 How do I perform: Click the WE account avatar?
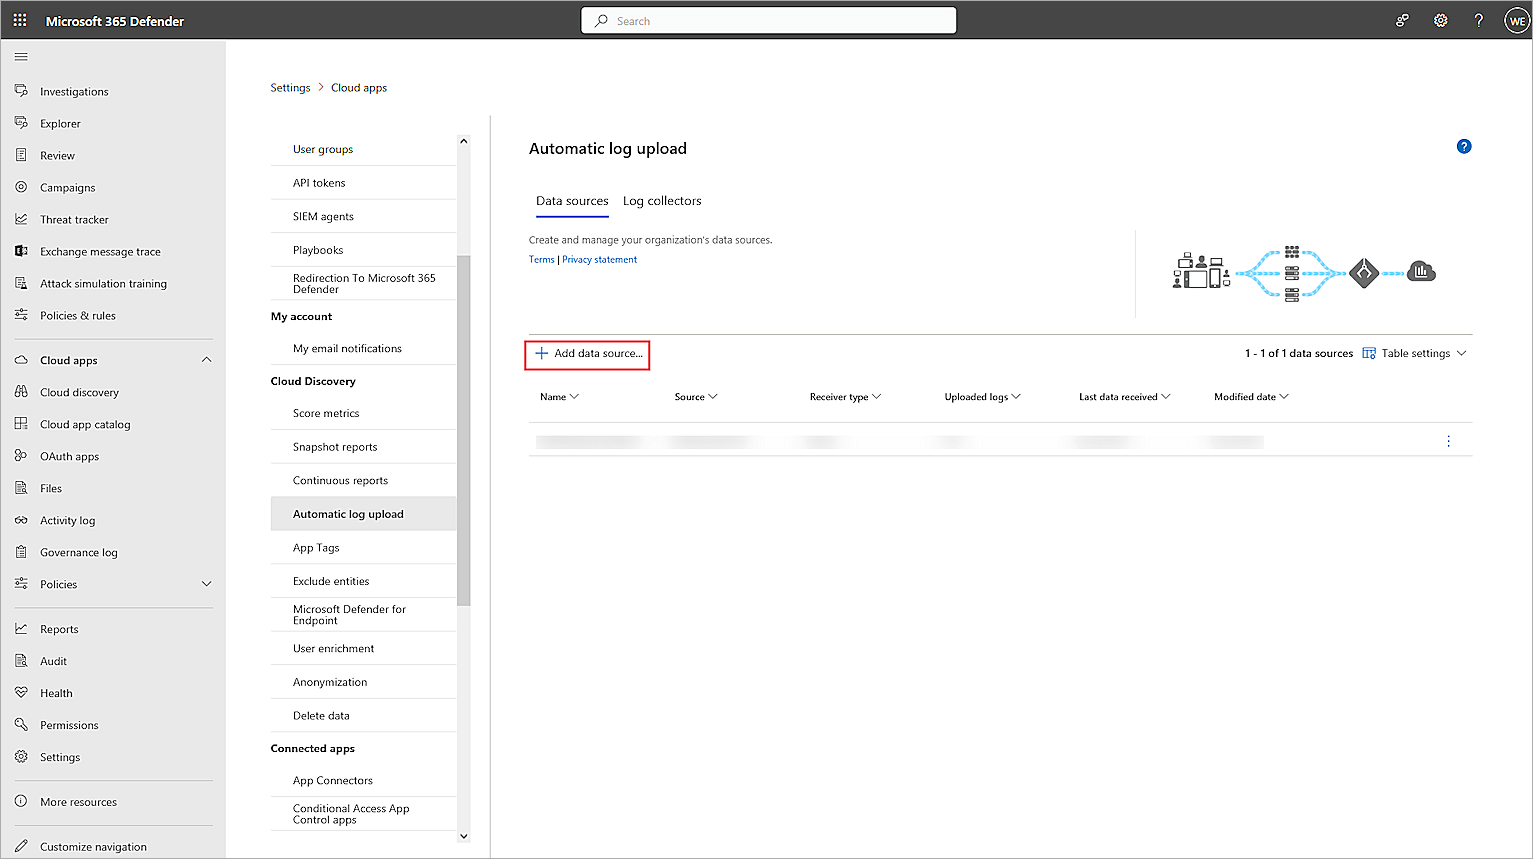coord(1516,20)
